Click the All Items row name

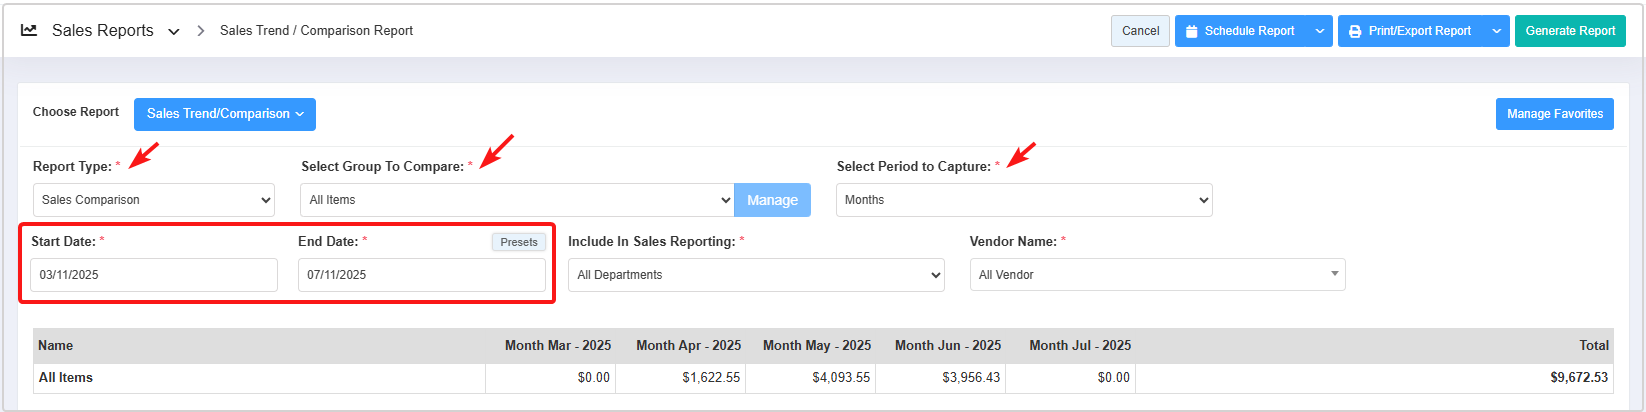[x=66, y=378]
